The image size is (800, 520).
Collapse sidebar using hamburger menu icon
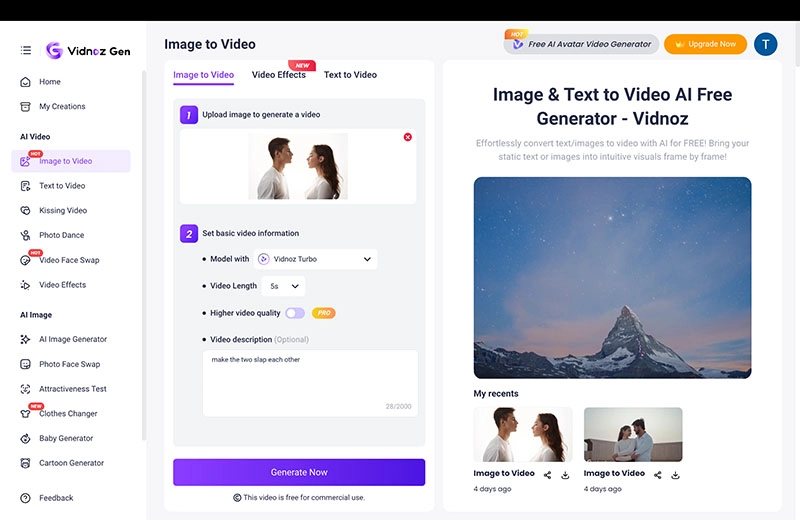pyautogui.click(x=26, y=50)
